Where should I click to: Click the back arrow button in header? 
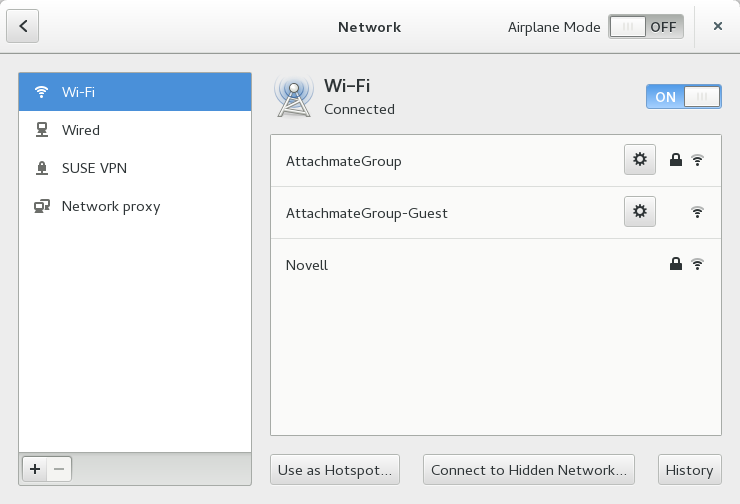coord(23,27)
